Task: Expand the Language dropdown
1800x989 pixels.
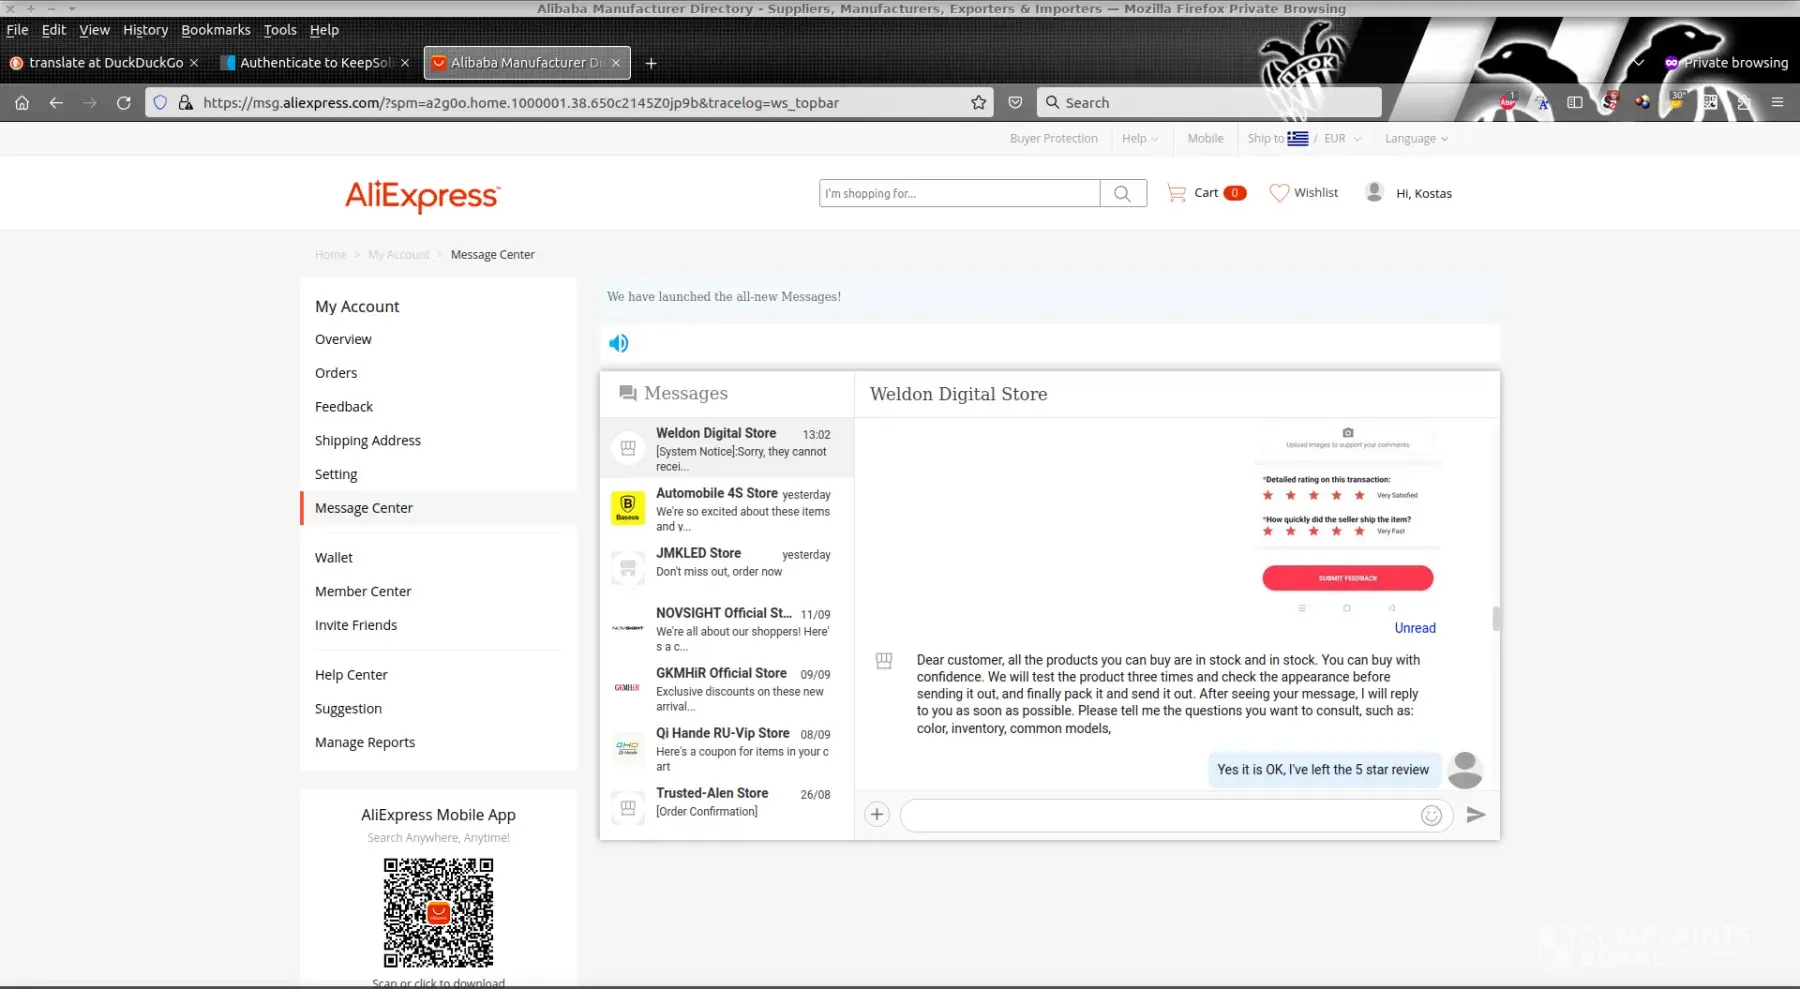Action: pos(1415,139)
